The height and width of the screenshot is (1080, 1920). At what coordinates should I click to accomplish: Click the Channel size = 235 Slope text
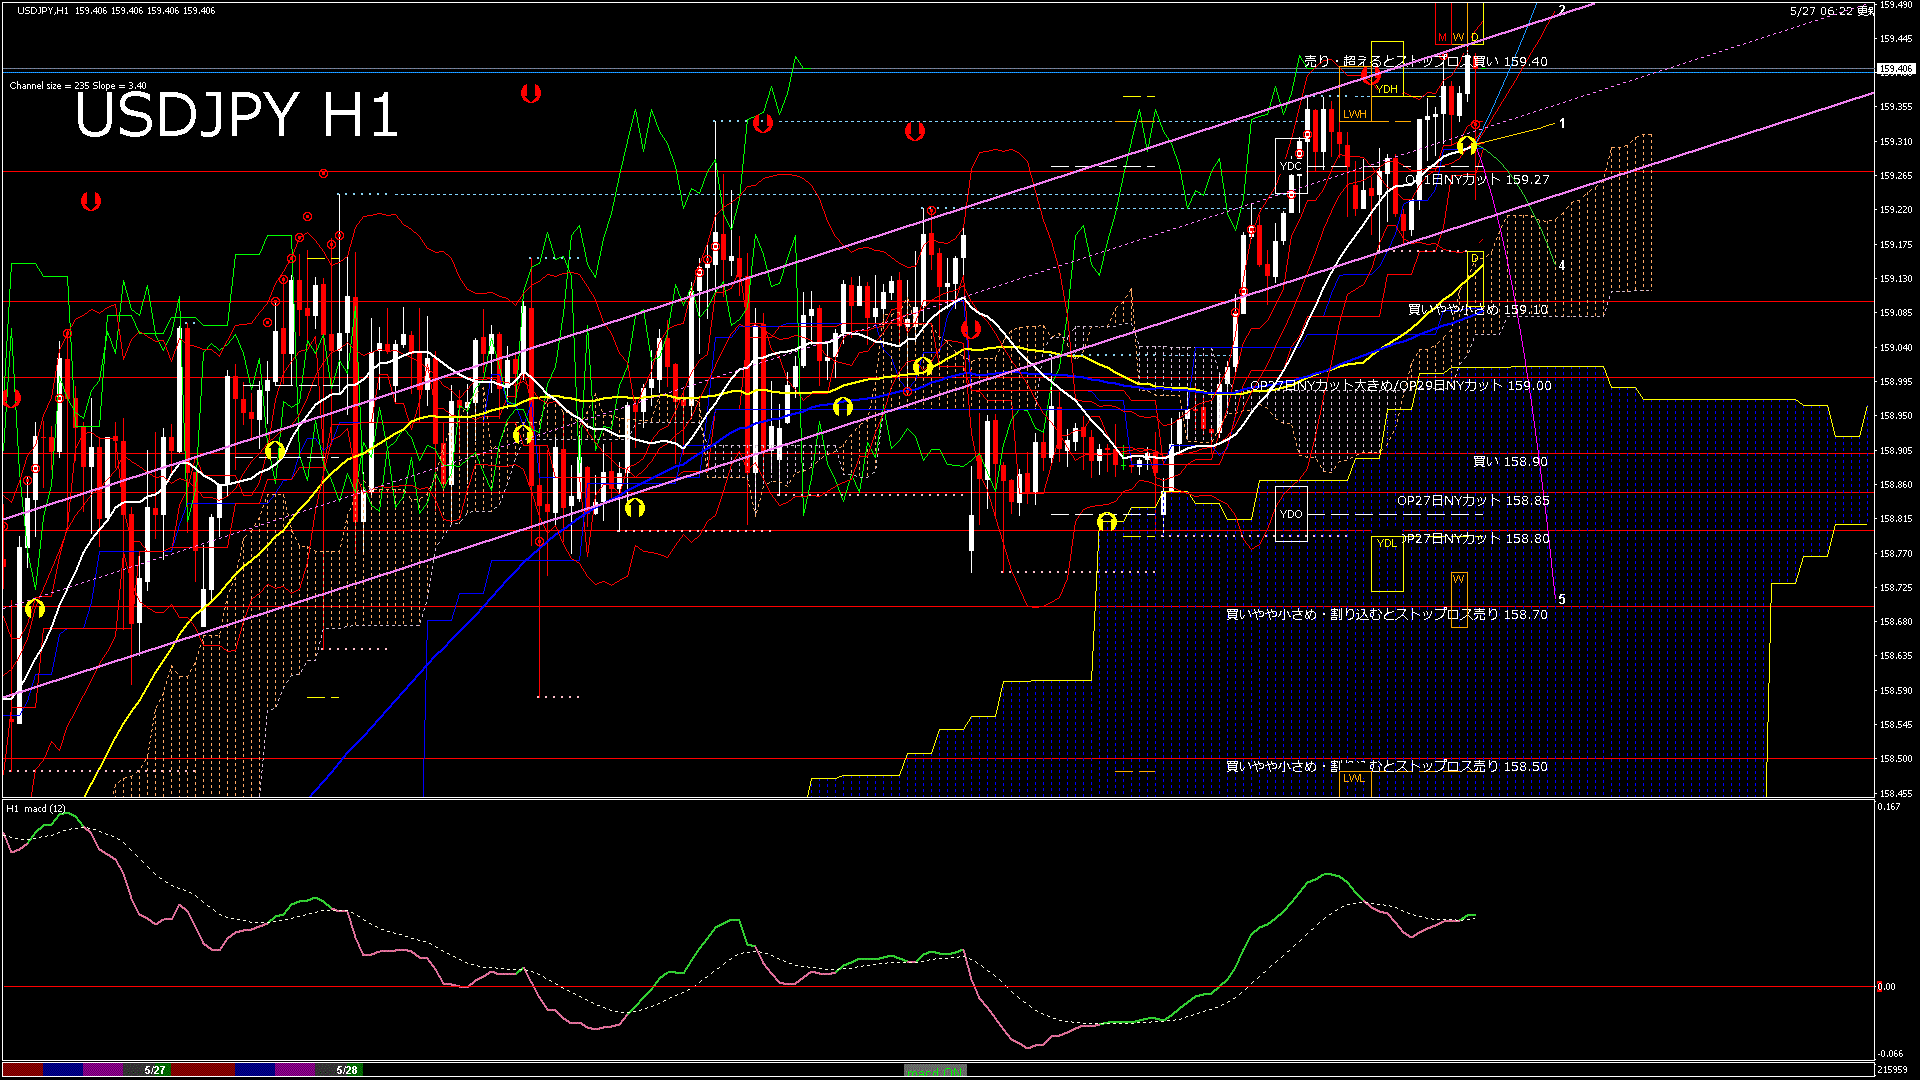[78, 86]
